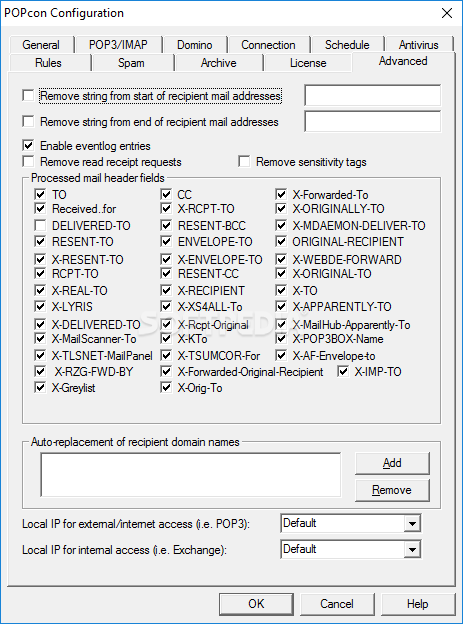The height and width of the screenshot is (624, 463).
Task: Check Remove read receipt requests
Action: click(28, 162)
